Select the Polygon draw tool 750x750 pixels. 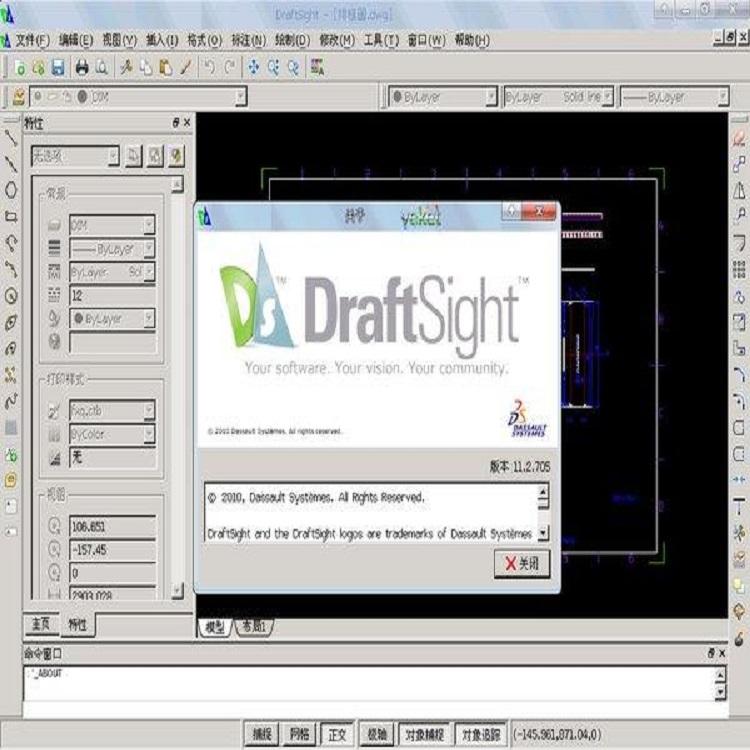pos(11,189)
